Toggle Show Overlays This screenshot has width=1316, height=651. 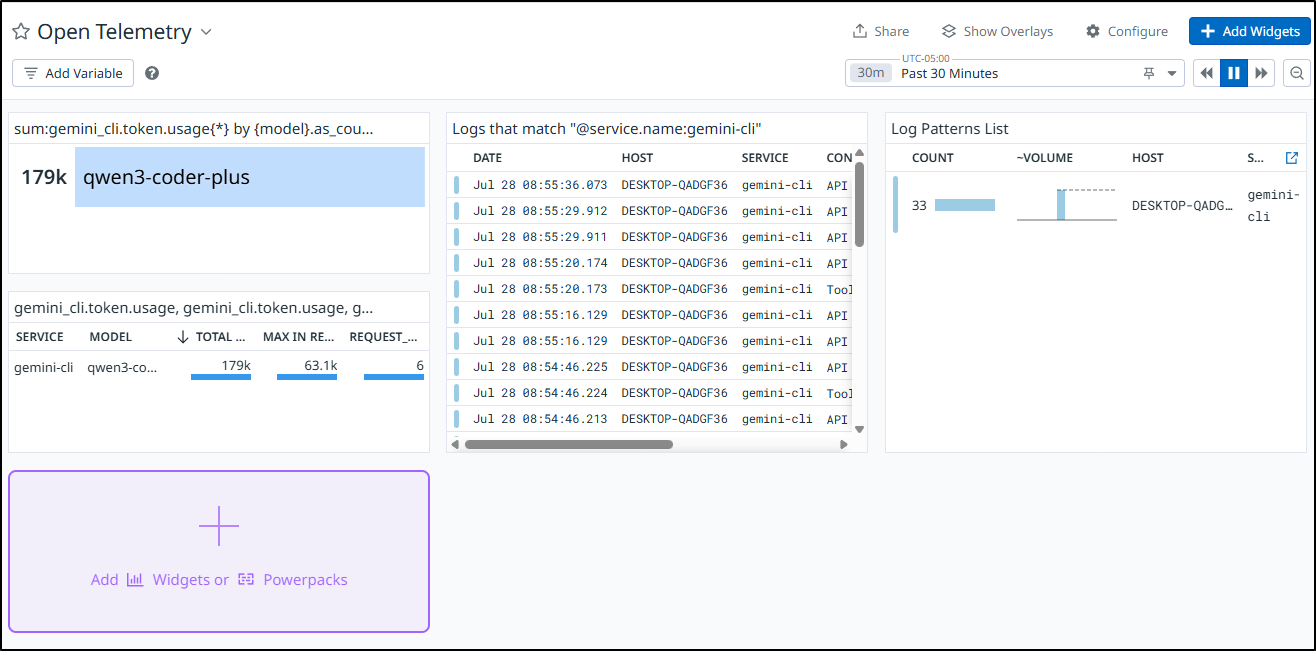(997, 31)
